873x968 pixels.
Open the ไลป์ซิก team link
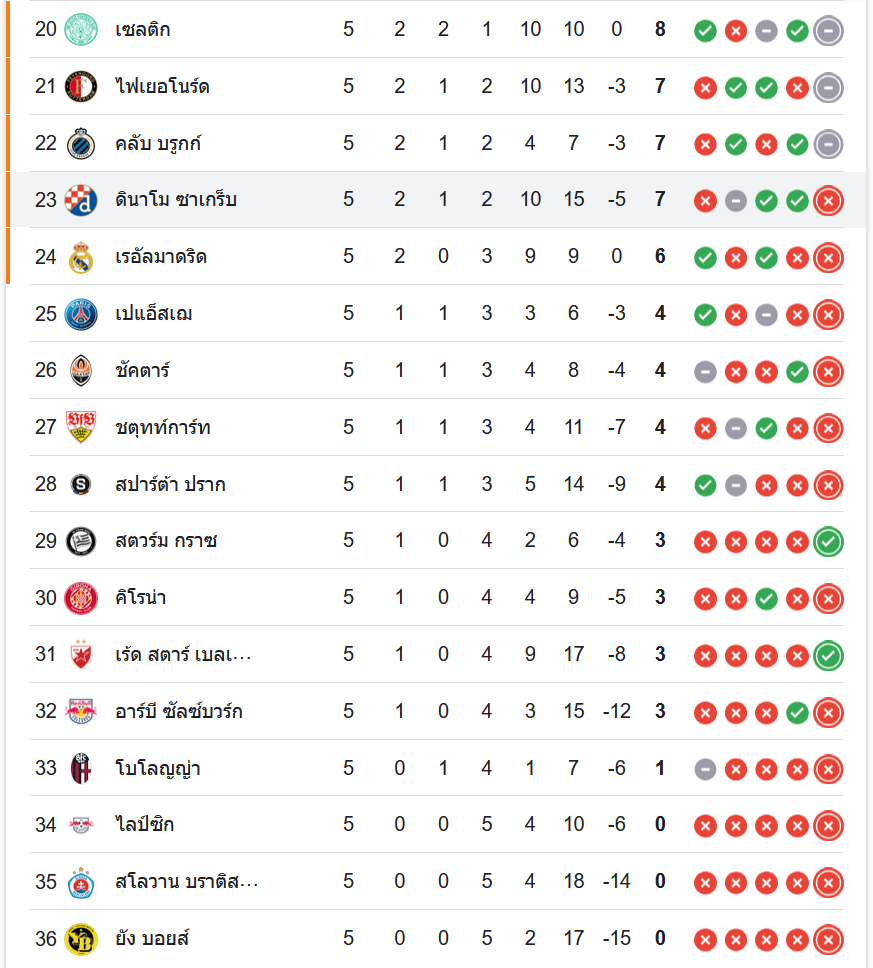pos(145,825)
